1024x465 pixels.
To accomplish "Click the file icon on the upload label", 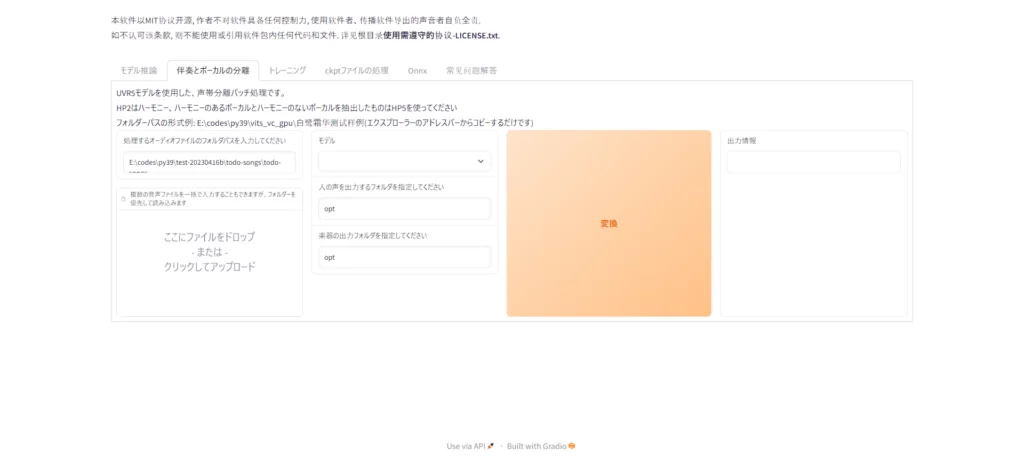I will tap(123, 199).
